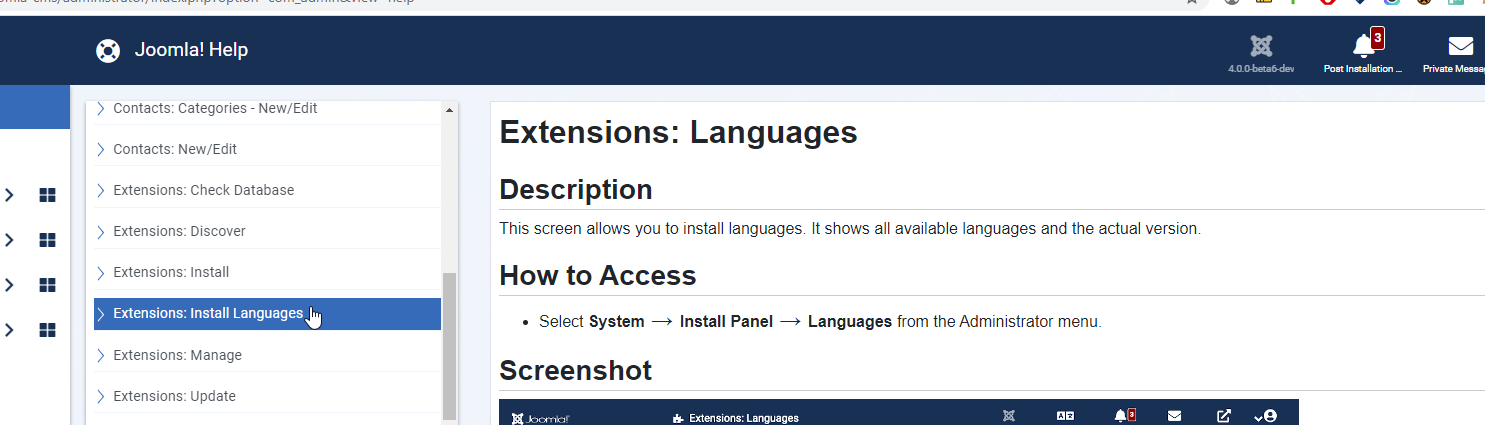Click the Joomla symbol icon in embedded screenshot
This screenshot has width=1485, height=425.
click(x=1009, y=416)
